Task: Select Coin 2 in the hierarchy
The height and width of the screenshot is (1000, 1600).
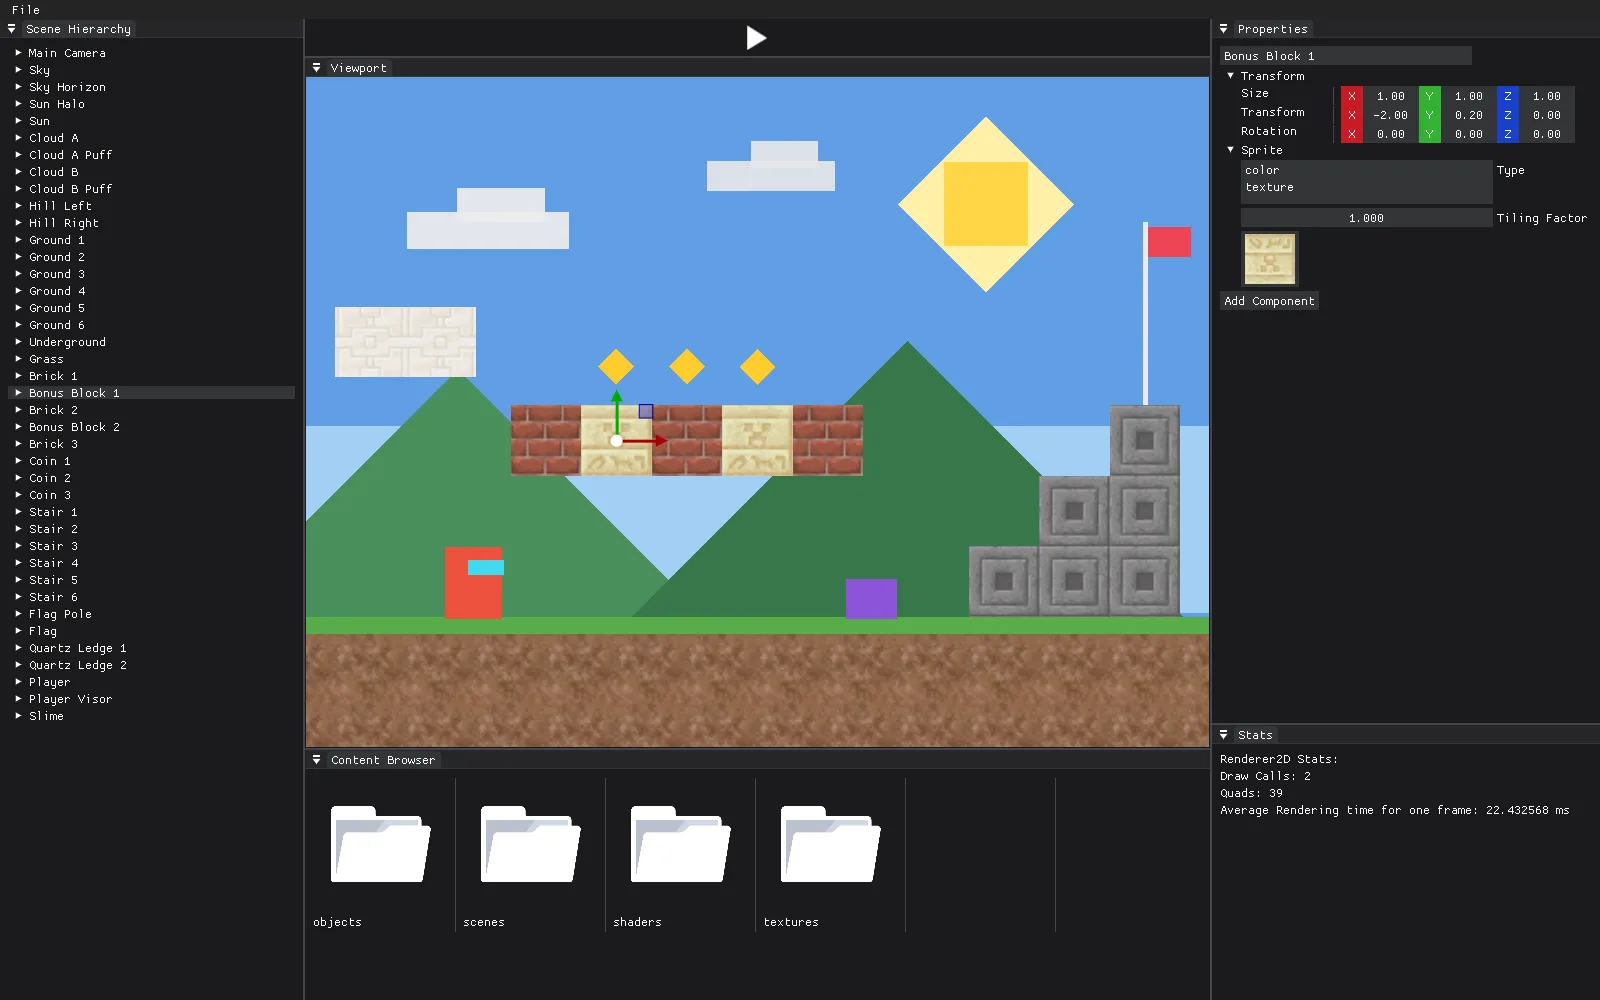Action: (50, 478)
